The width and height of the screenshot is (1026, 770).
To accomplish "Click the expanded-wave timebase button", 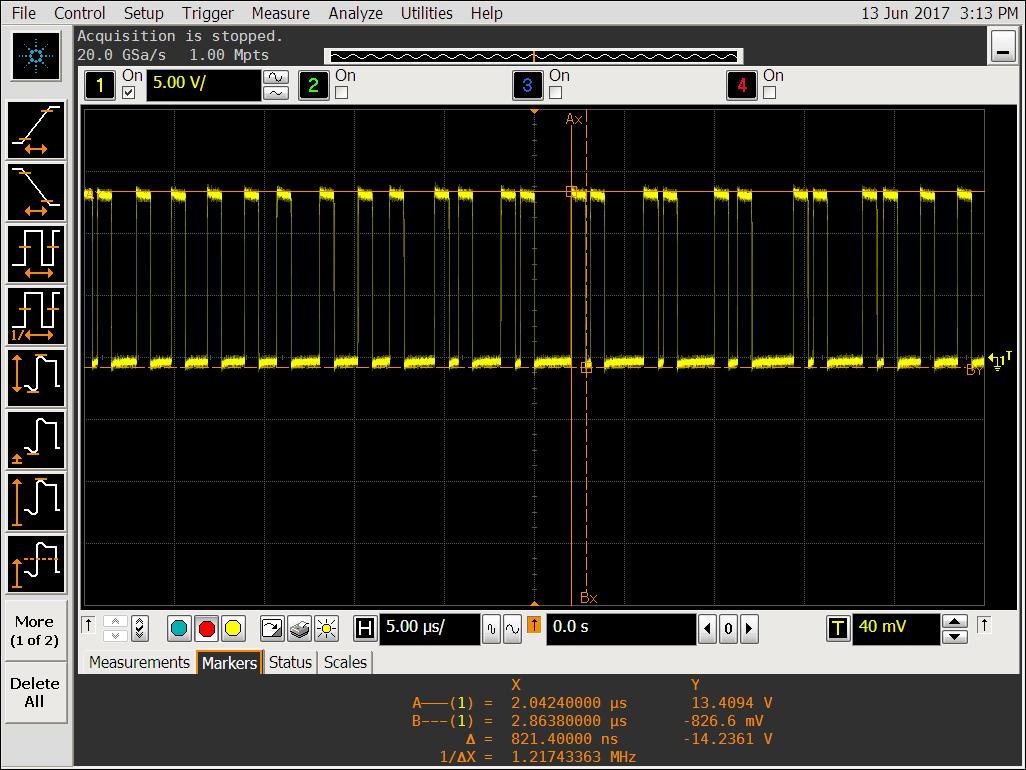I will click(512, 629).
